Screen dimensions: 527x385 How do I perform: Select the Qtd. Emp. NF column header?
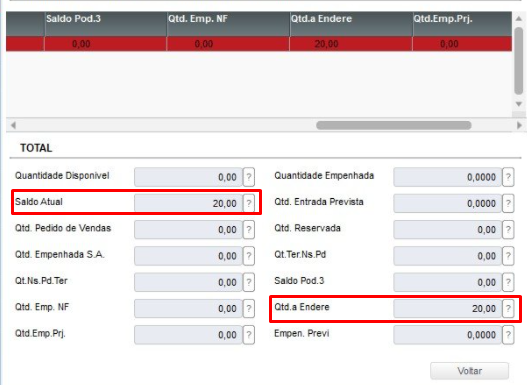[228, 24]
